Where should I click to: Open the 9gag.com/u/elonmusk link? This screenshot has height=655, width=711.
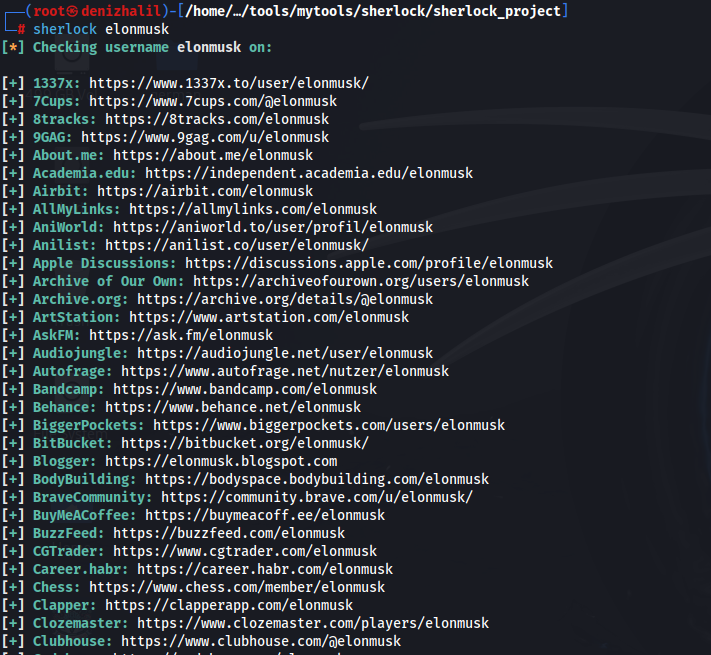205,137
